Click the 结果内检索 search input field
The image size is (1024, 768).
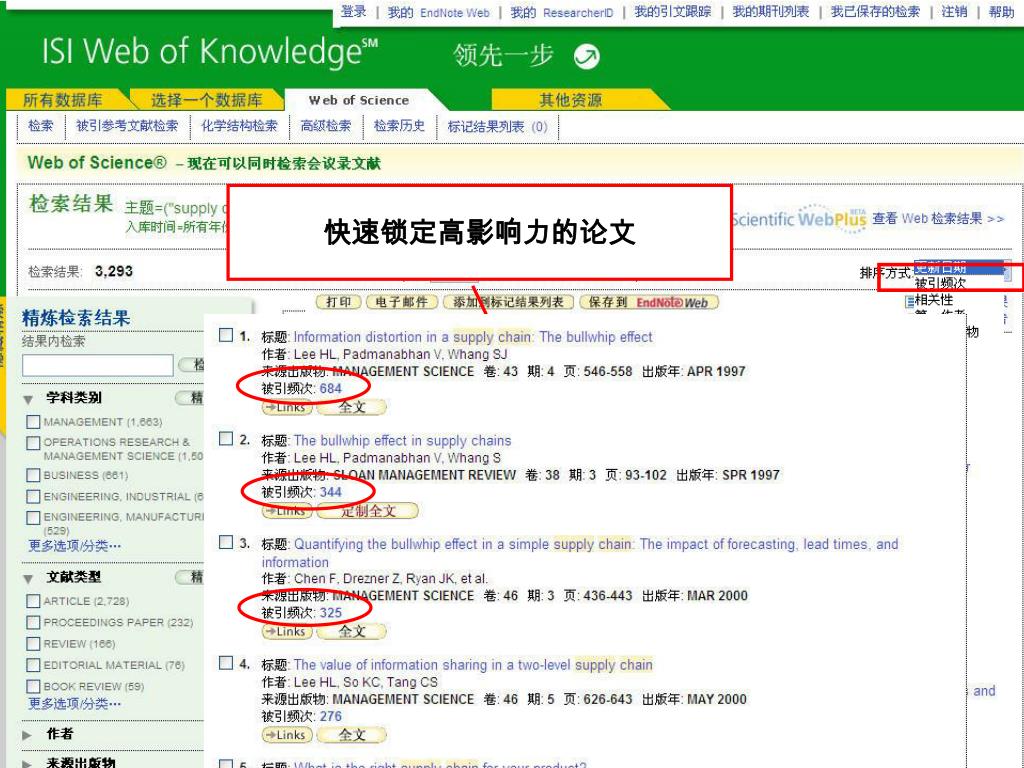click(x=98, y=365)
